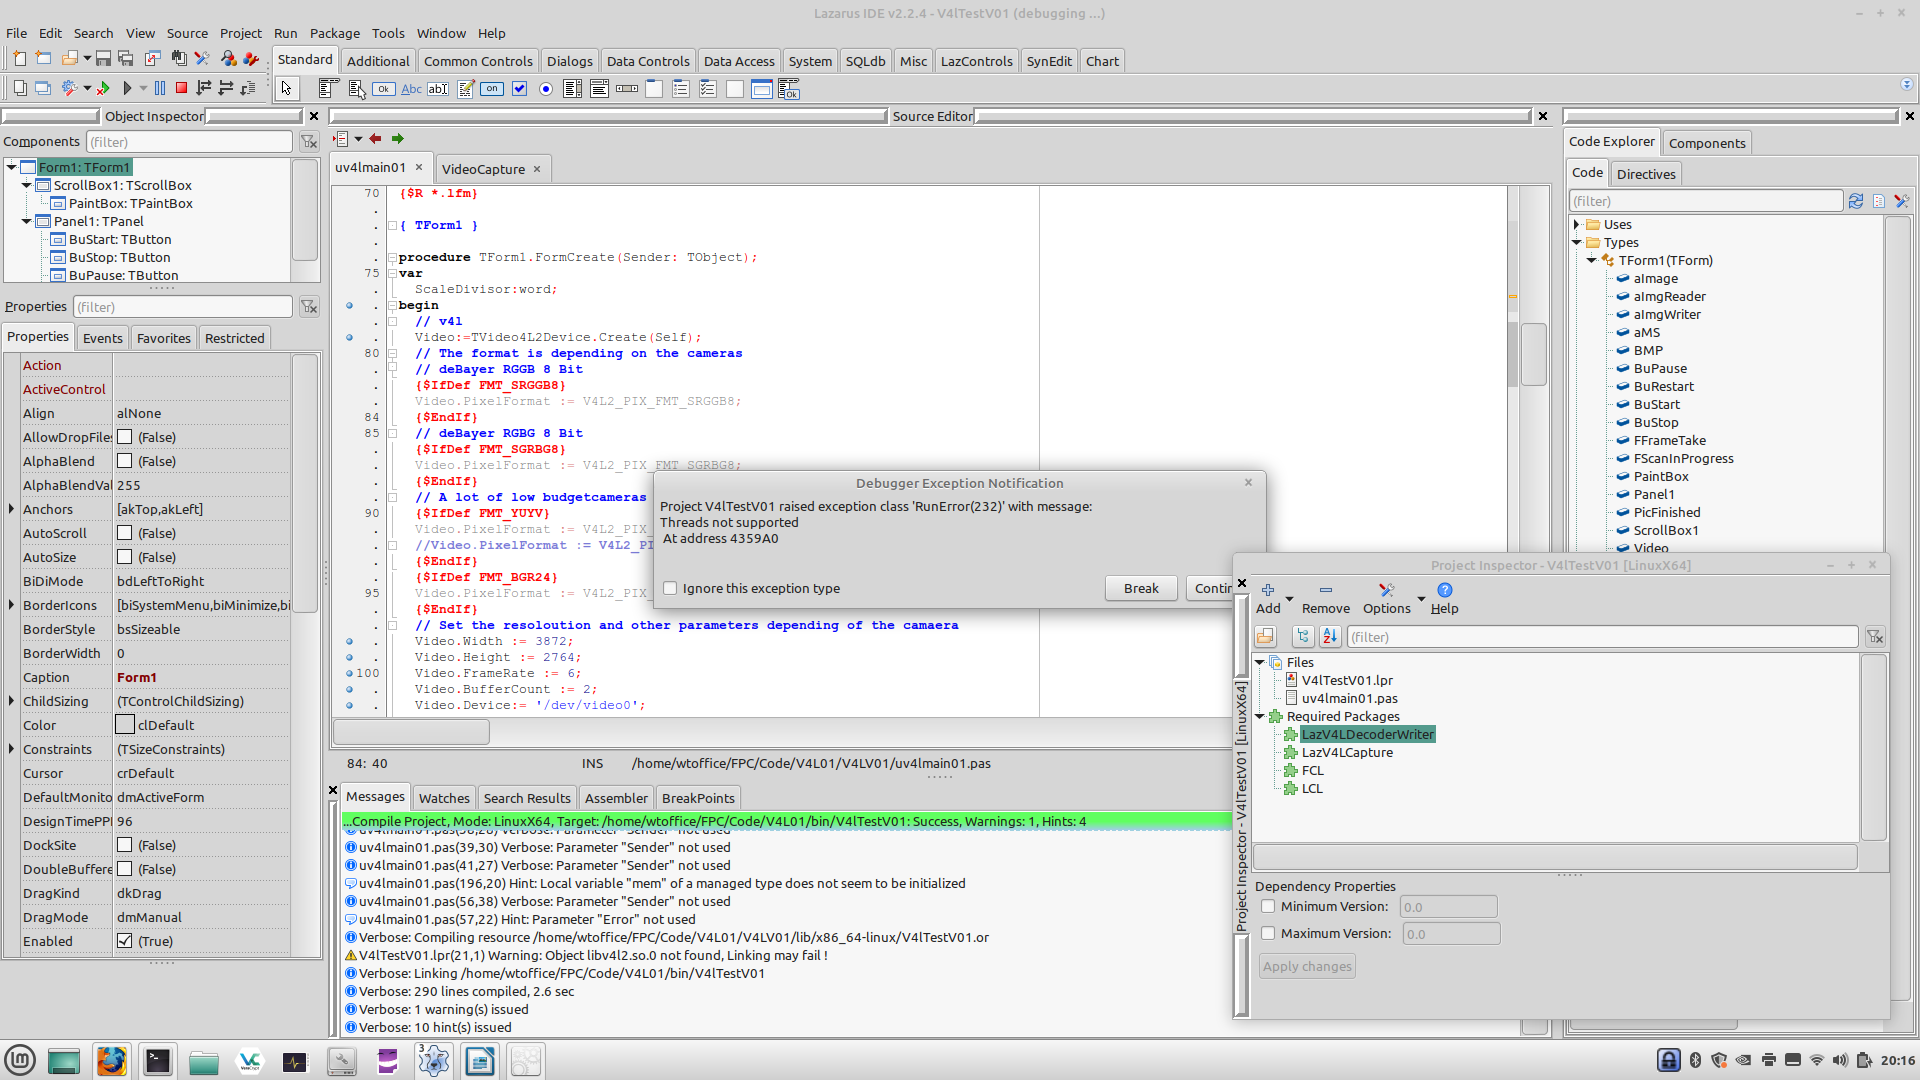Select the TLabel 'Abc' palette component
The width and height of the screenshot is (1920, 1080).
[x=411, y=89]
